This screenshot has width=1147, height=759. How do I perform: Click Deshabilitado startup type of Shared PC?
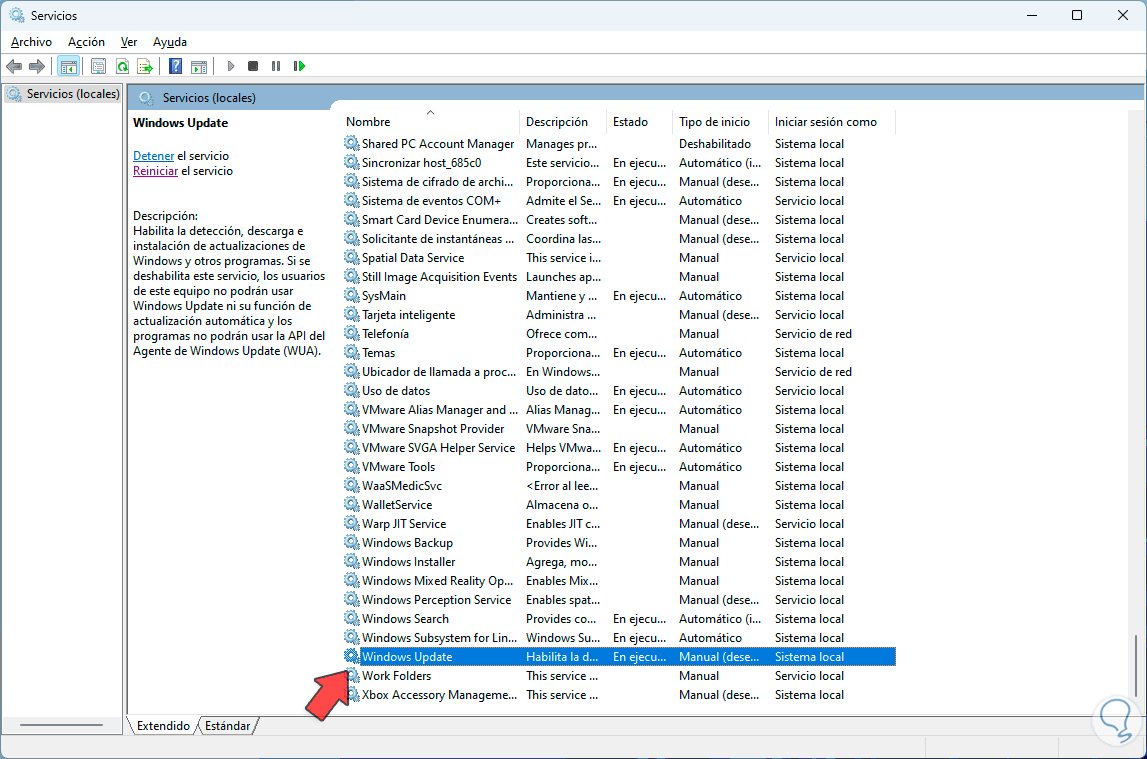click(x=715, y=144)
